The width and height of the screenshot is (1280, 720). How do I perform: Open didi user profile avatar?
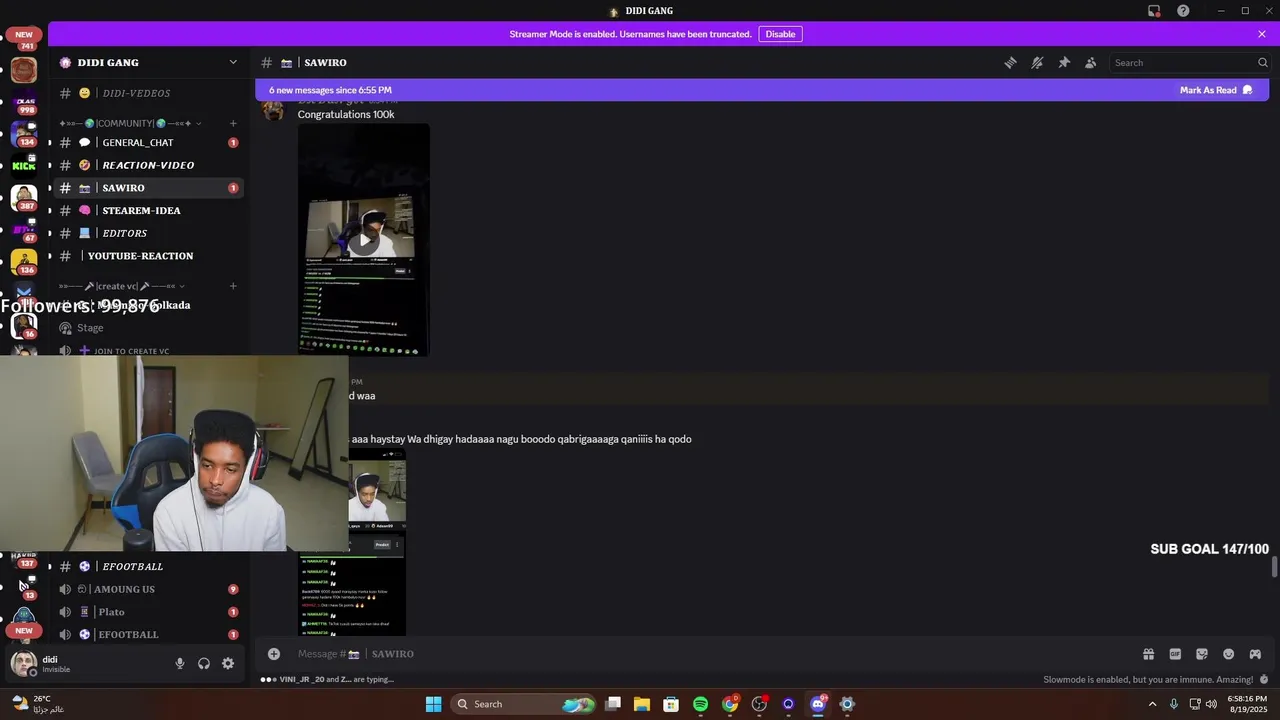point(24,663)
